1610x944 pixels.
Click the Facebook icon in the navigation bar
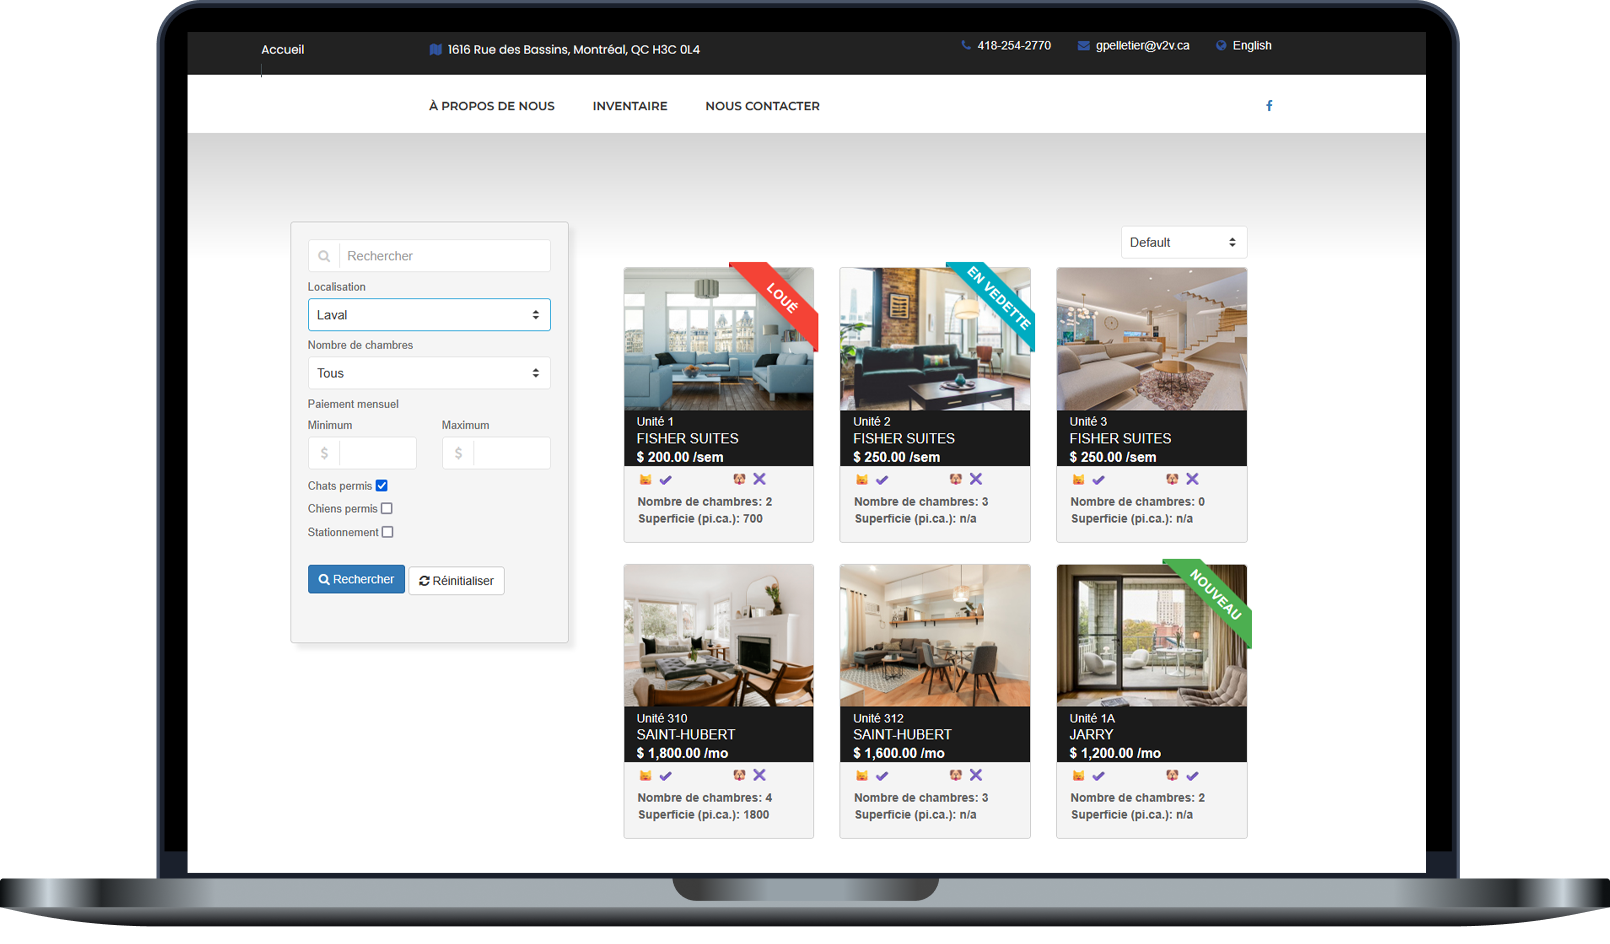tap(1269, 106)
